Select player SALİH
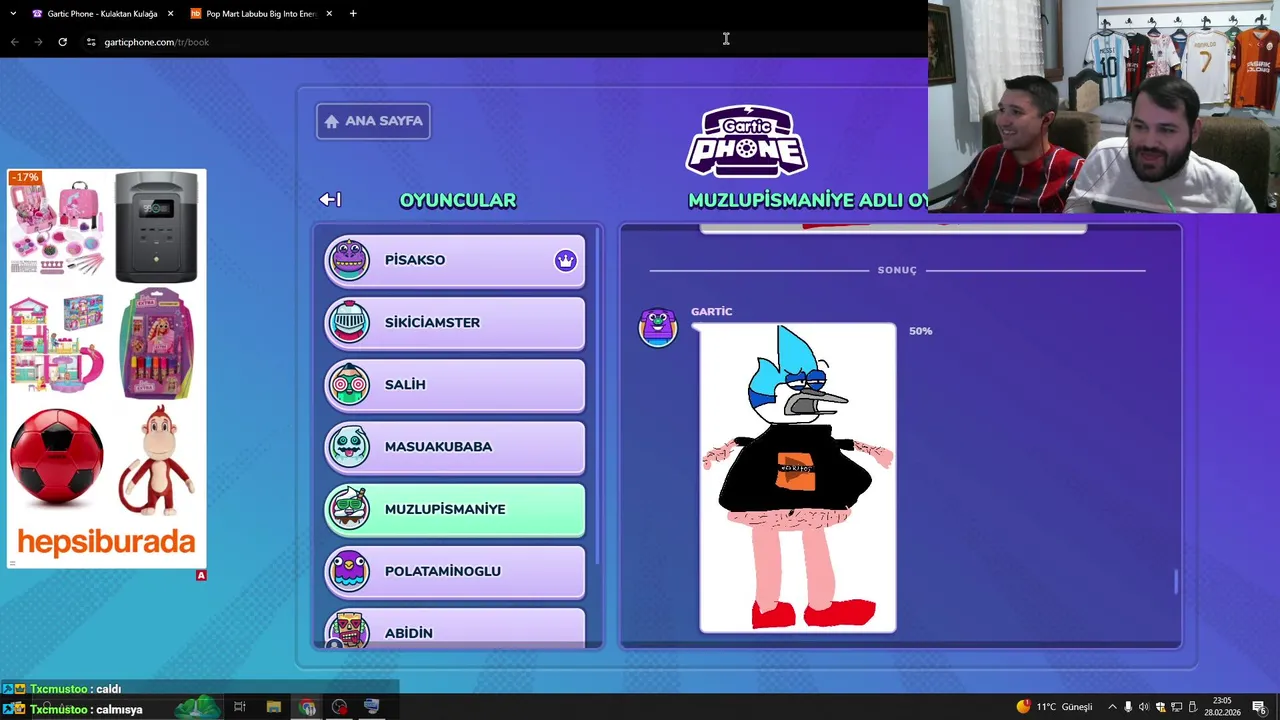1280x720 pixels. point(455,385)
